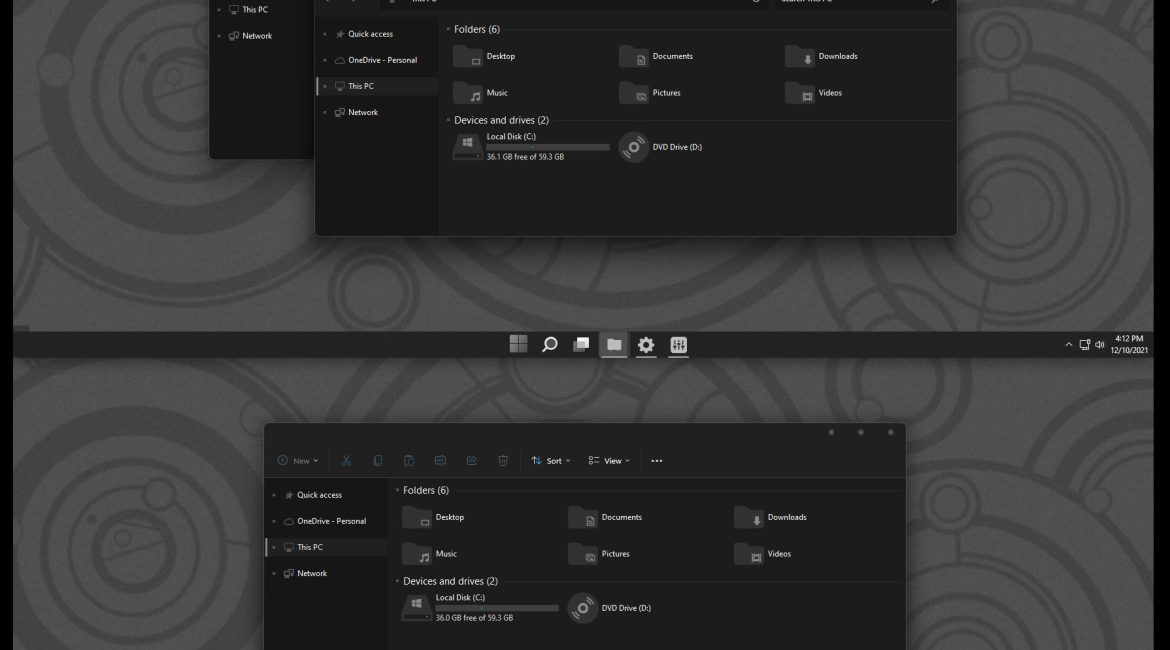This screenshot has width=1170, height=650.
Task: Open the Documents folder in the top window
Action: click(657, 56)
